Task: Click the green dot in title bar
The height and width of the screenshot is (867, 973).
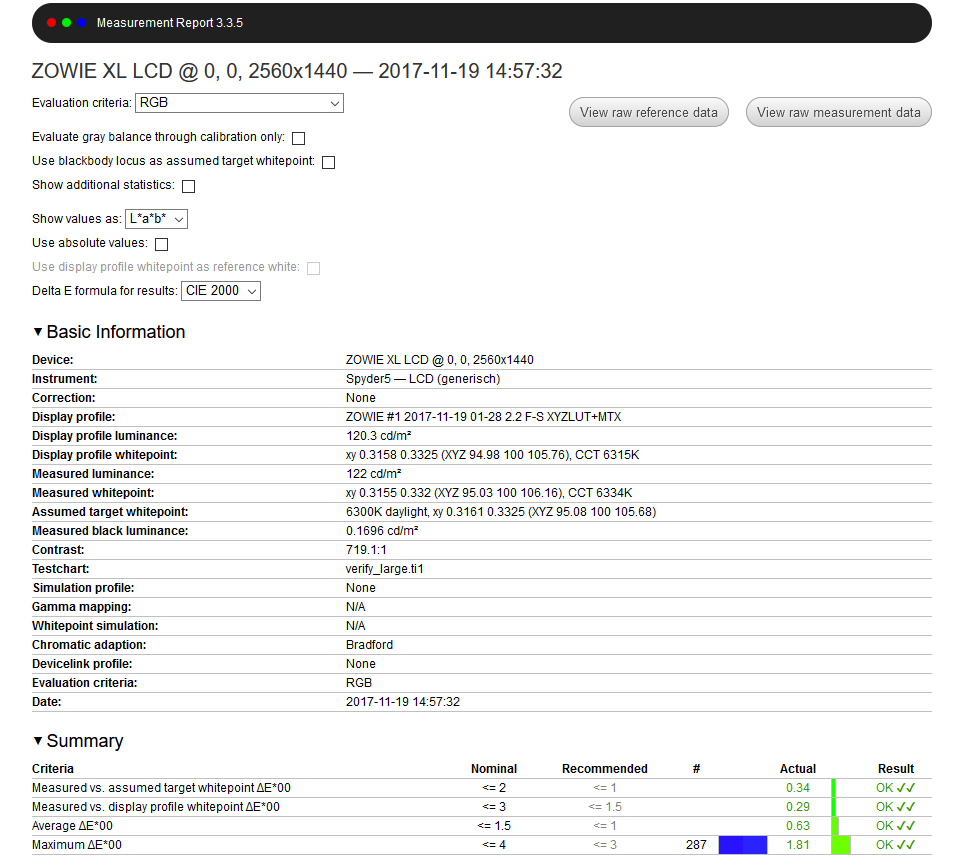Action: [66, 23]
